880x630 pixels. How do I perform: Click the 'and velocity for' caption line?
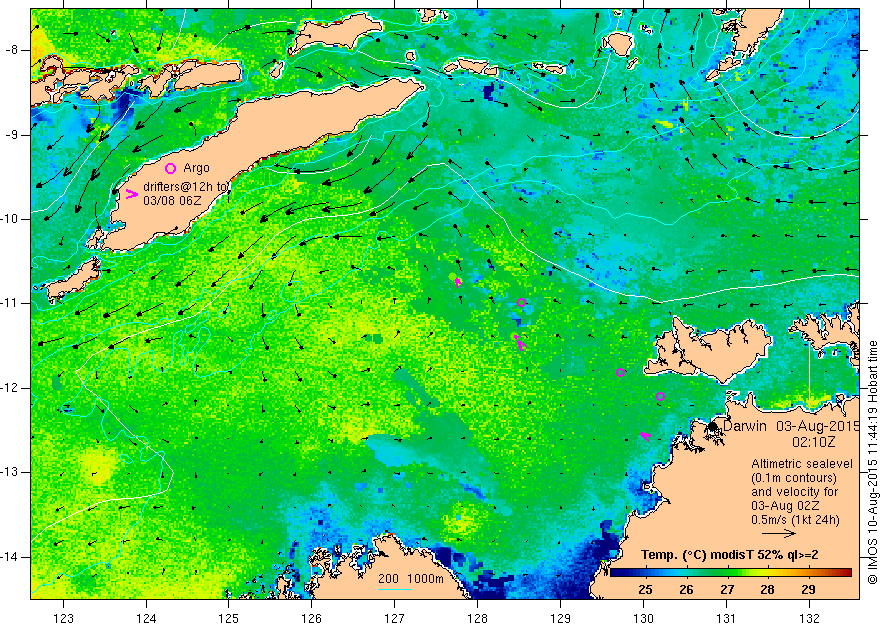pos(795,492)
